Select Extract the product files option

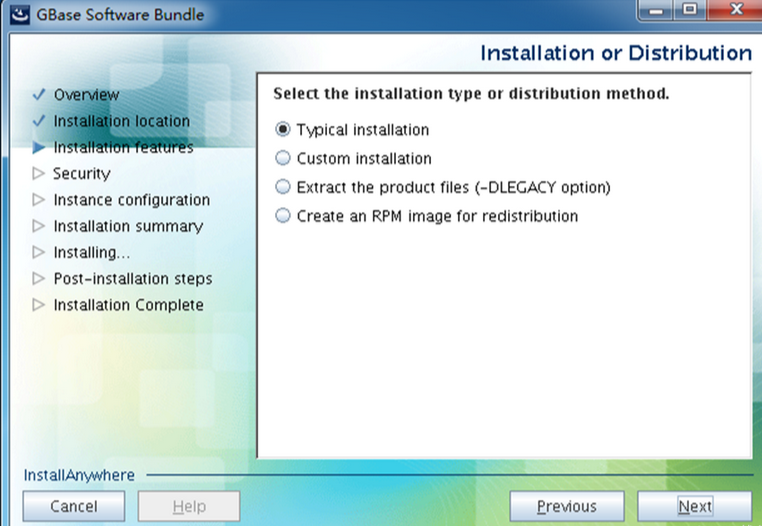pyautogui.click(x=282, y=187)
